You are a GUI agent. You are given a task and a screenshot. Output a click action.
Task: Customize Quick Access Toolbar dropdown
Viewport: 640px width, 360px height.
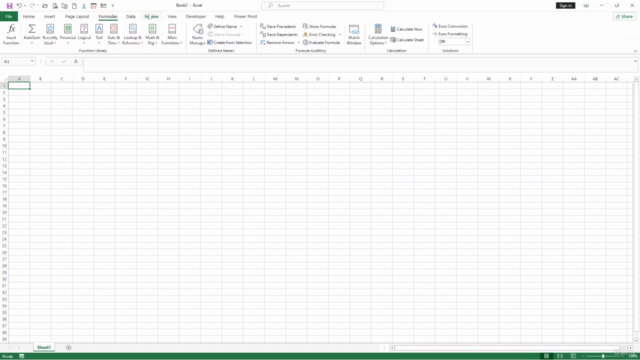(113, 6)
